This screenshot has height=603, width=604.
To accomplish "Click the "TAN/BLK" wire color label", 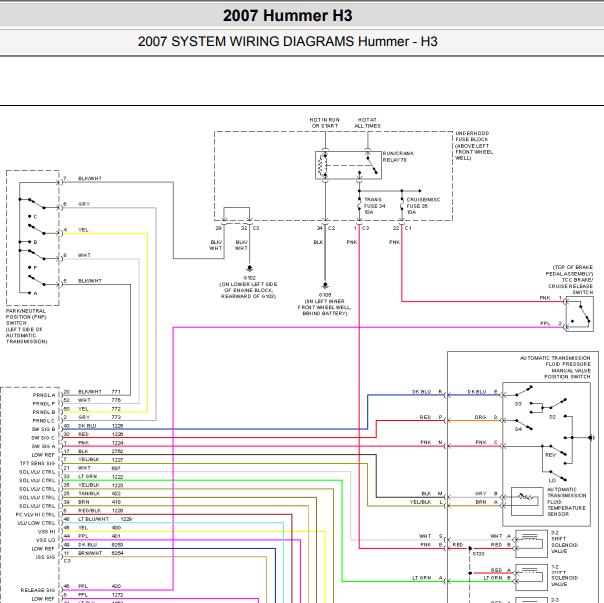I will coord(89,494).
